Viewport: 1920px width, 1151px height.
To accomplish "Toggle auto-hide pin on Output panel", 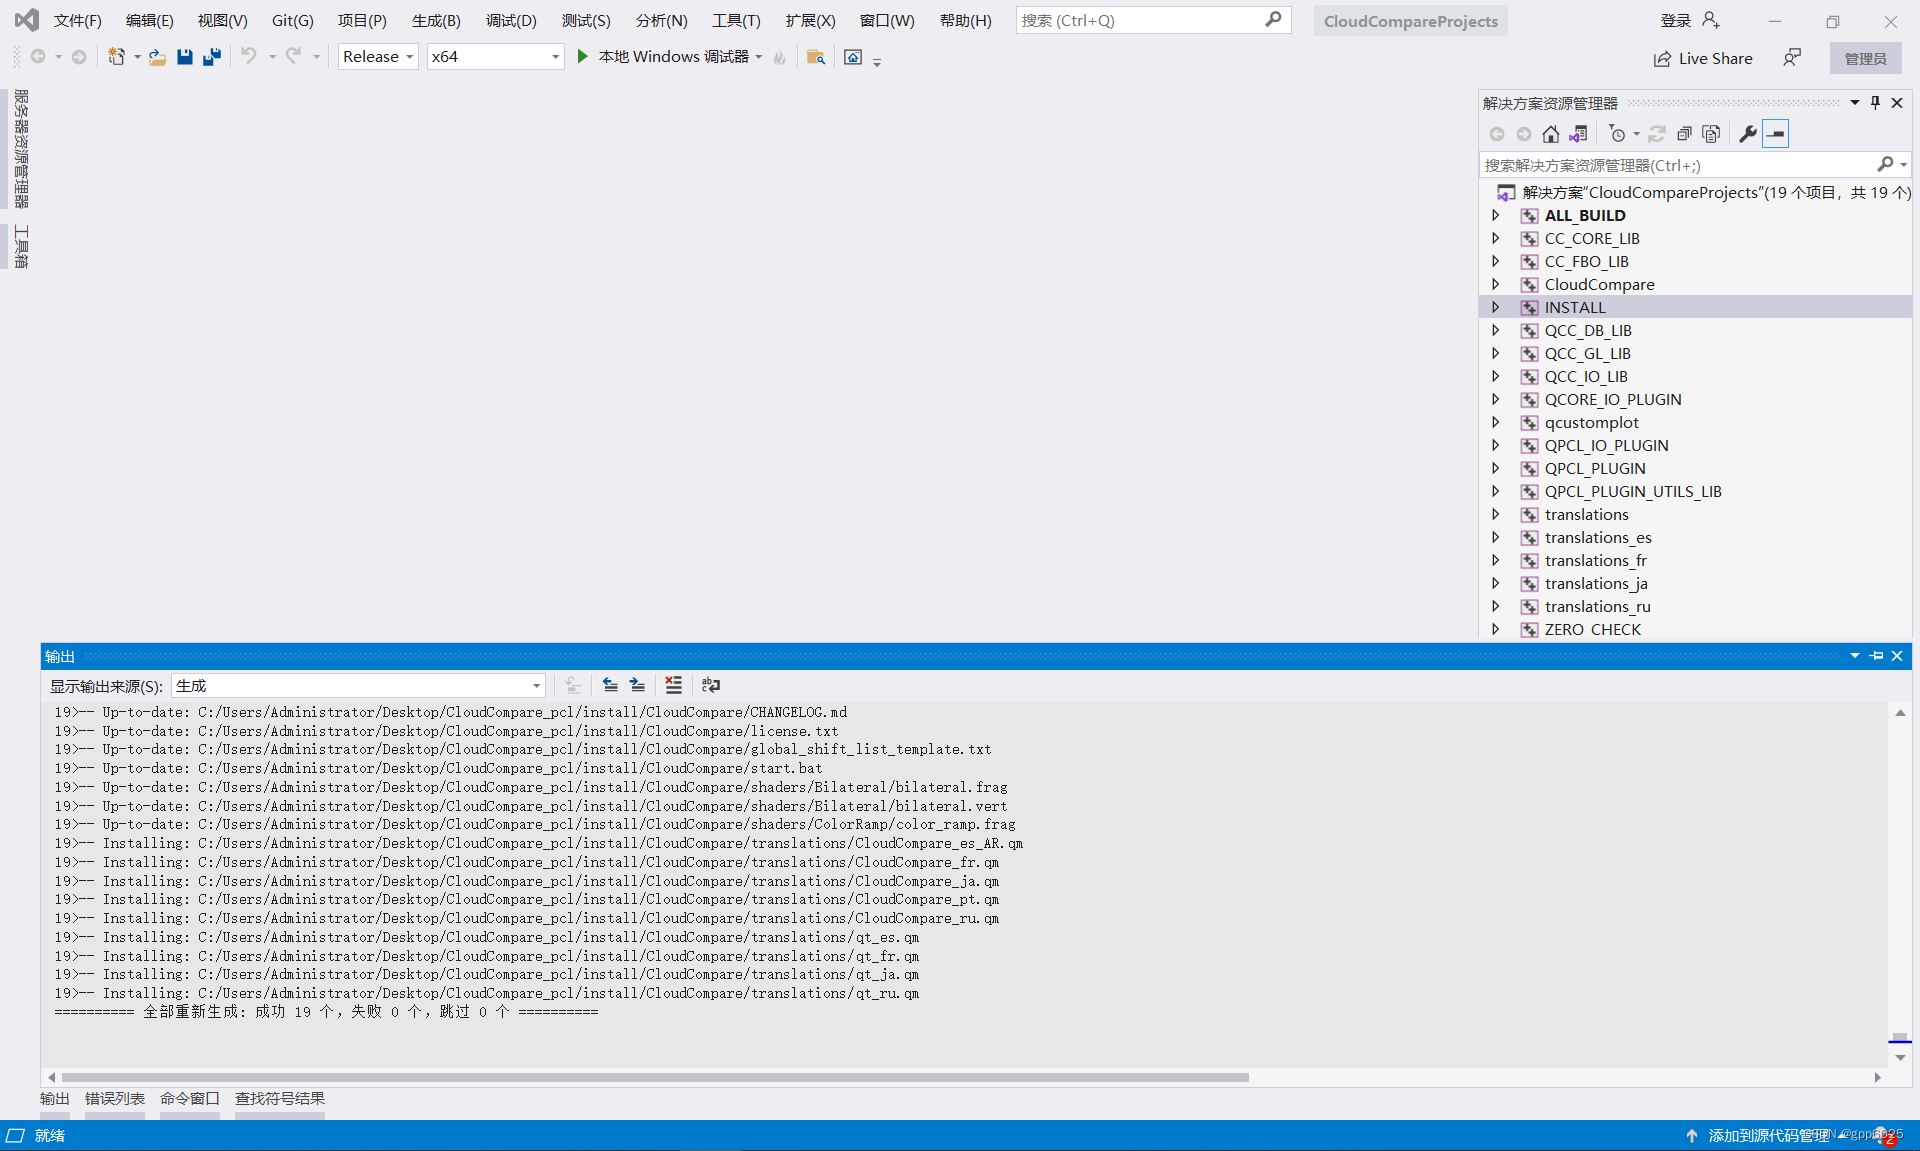I will [x=1876, y=656].
